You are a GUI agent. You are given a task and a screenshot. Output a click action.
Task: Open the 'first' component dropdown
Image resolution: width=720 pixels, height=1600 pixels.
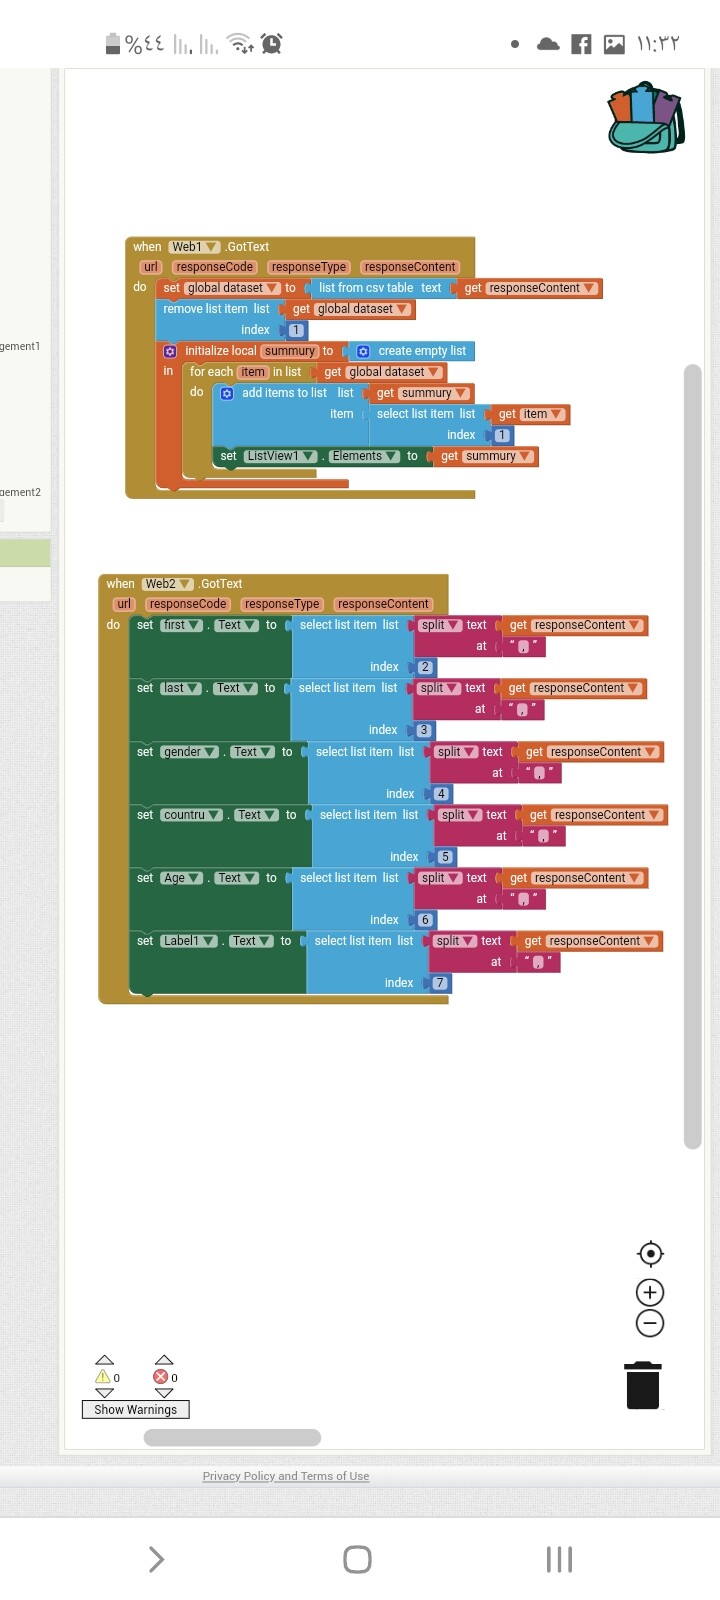click(182, 625)
